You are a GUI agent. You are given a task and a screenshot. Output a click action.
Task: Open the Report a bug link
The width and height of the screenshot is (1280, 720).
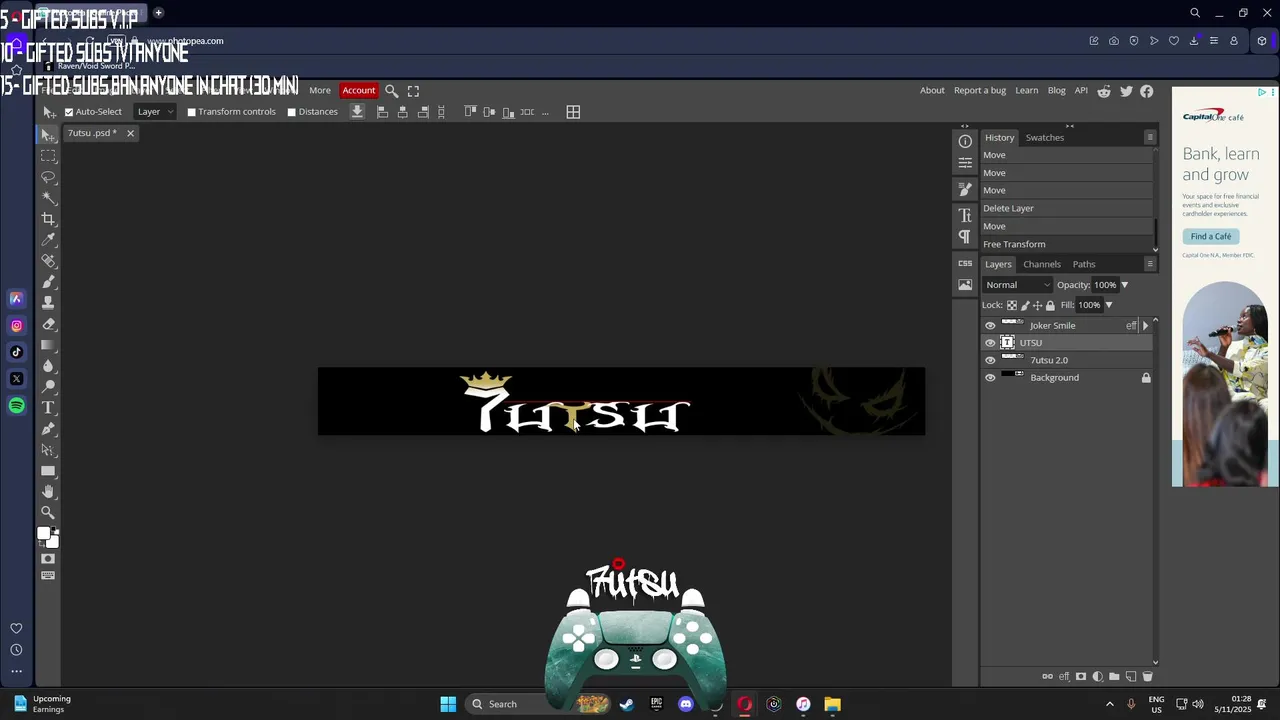click(980, 90)
